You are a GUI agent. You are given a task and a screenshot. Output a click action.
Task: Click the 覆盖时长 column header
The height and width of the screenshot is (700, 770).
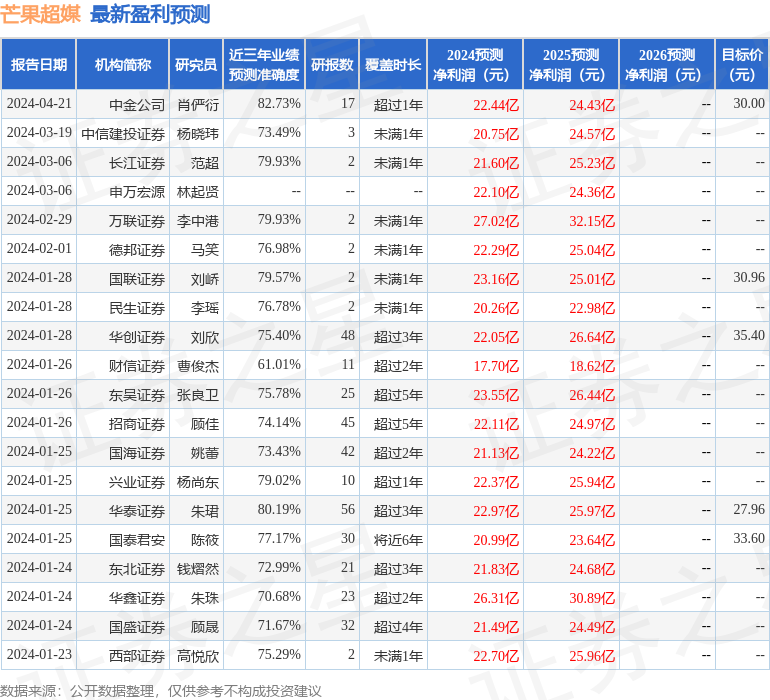393,65
